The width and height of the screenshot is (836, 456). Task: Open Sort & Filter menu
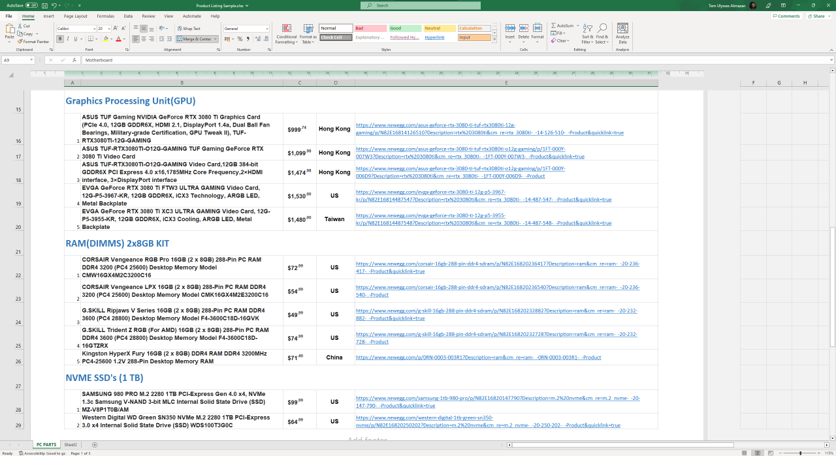click(587, 34)
